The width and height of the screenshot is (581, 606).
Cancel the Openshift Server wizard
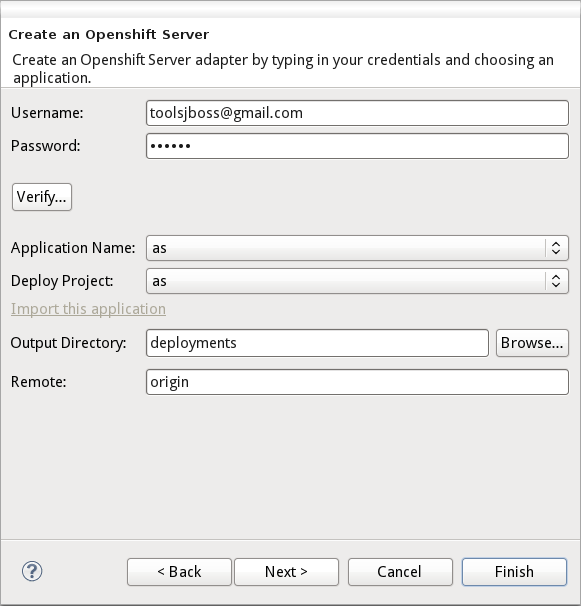click(x=400, y=572)
